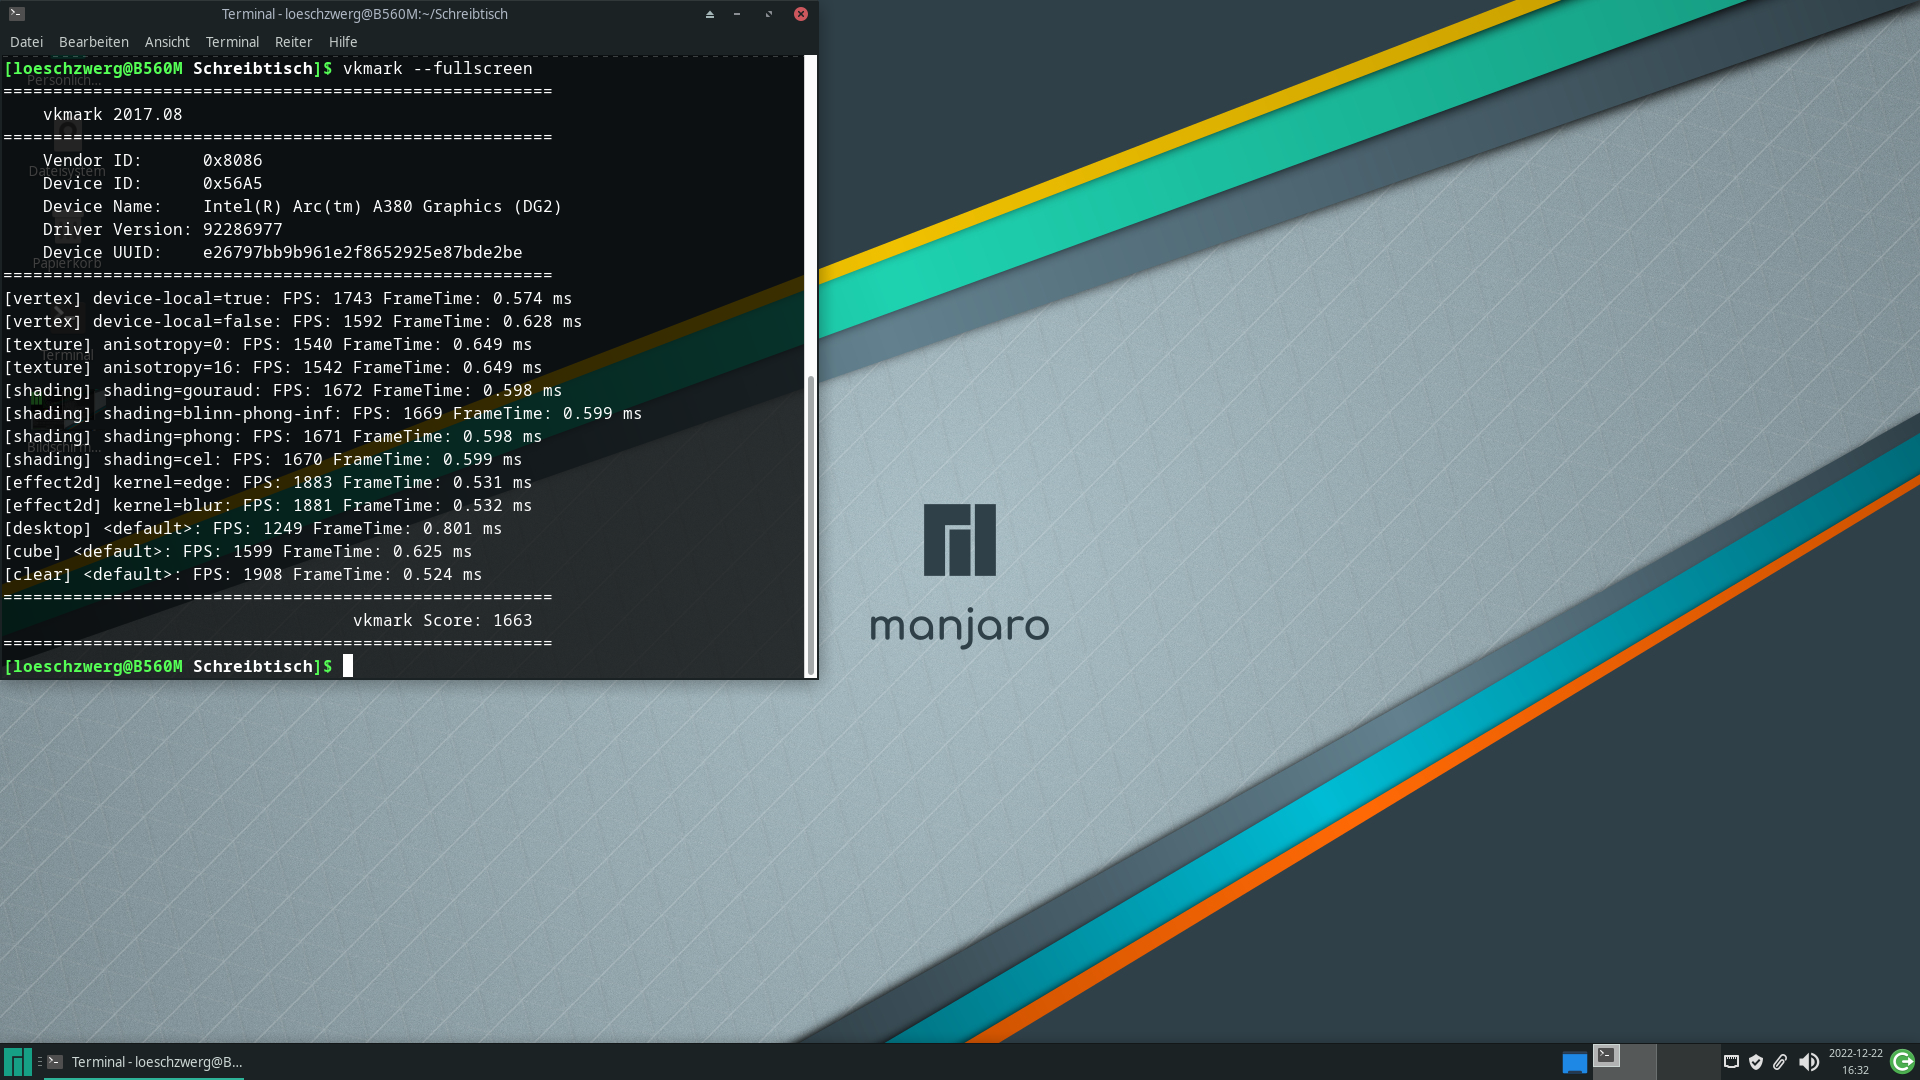Open the Ansicht menu
This screenshot has width=1920, height=1080.
[x=167, y=42]
